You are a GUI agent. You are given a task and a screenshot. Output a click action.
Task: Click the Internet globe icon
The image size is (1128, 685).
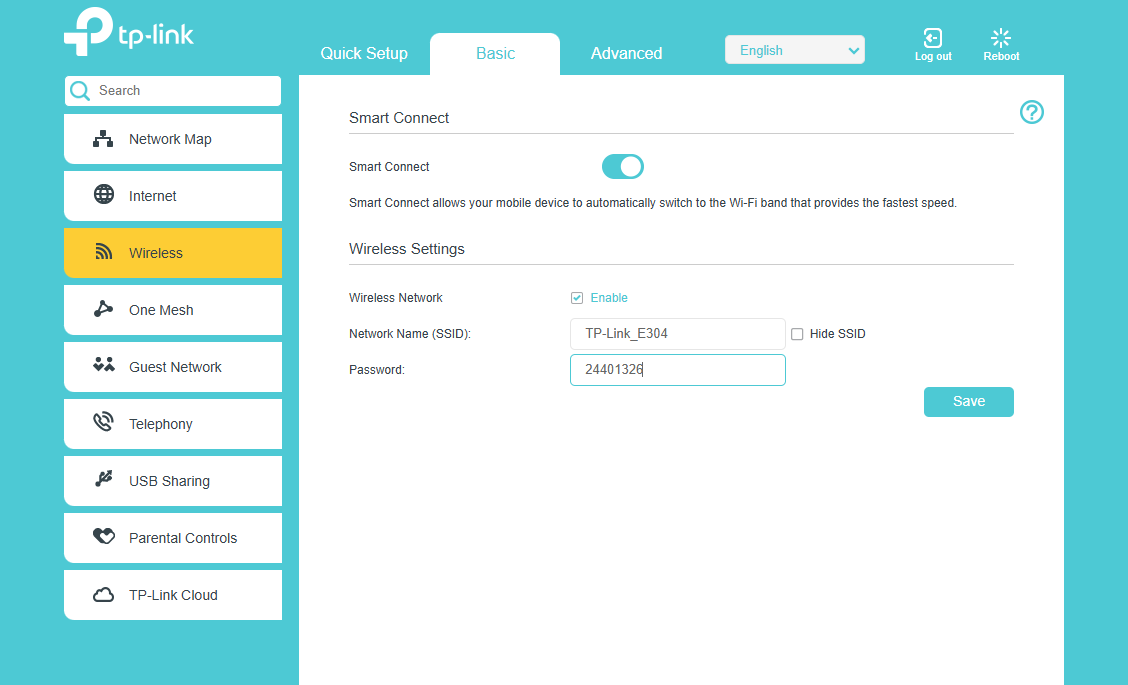pos(103,195)
